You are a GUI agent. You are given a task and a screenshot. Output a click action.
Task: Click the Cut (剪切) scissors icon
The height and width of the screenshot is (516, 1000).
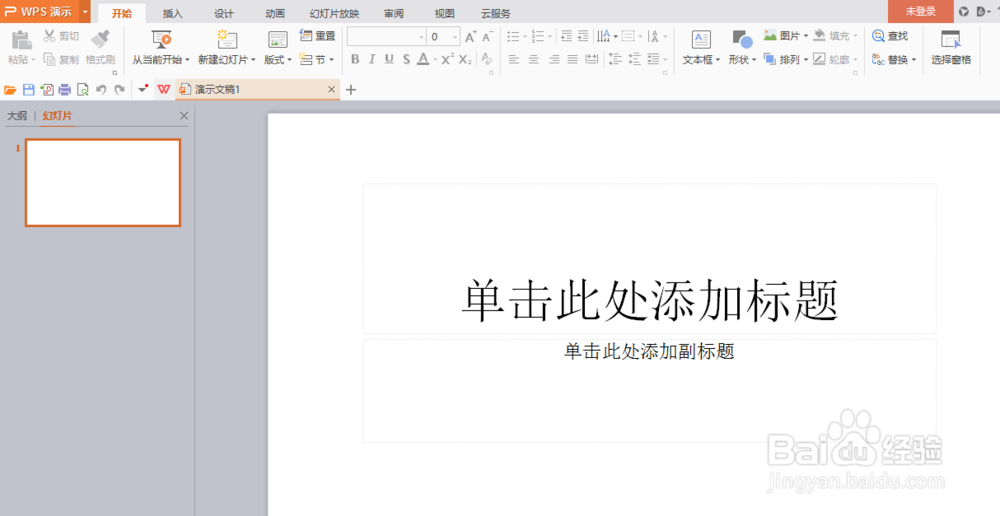pos(50,36)
